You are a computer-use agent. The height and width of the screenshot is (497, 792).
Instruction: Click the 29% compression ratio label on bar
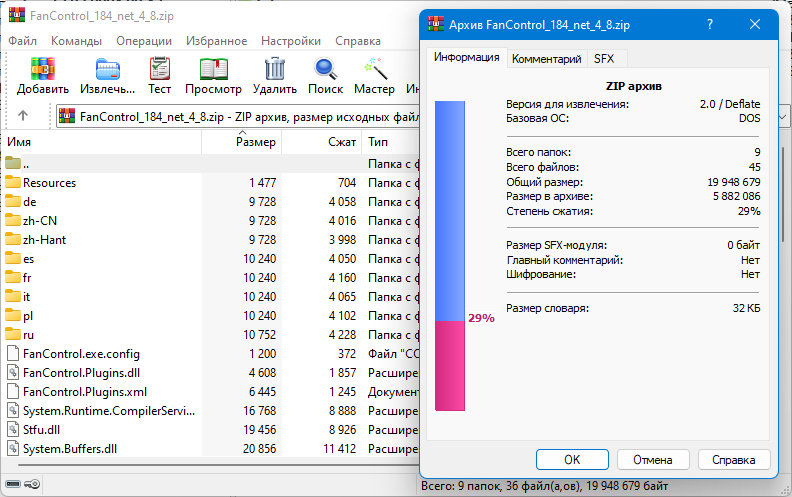pyautogui.click(x=481, y=318)
